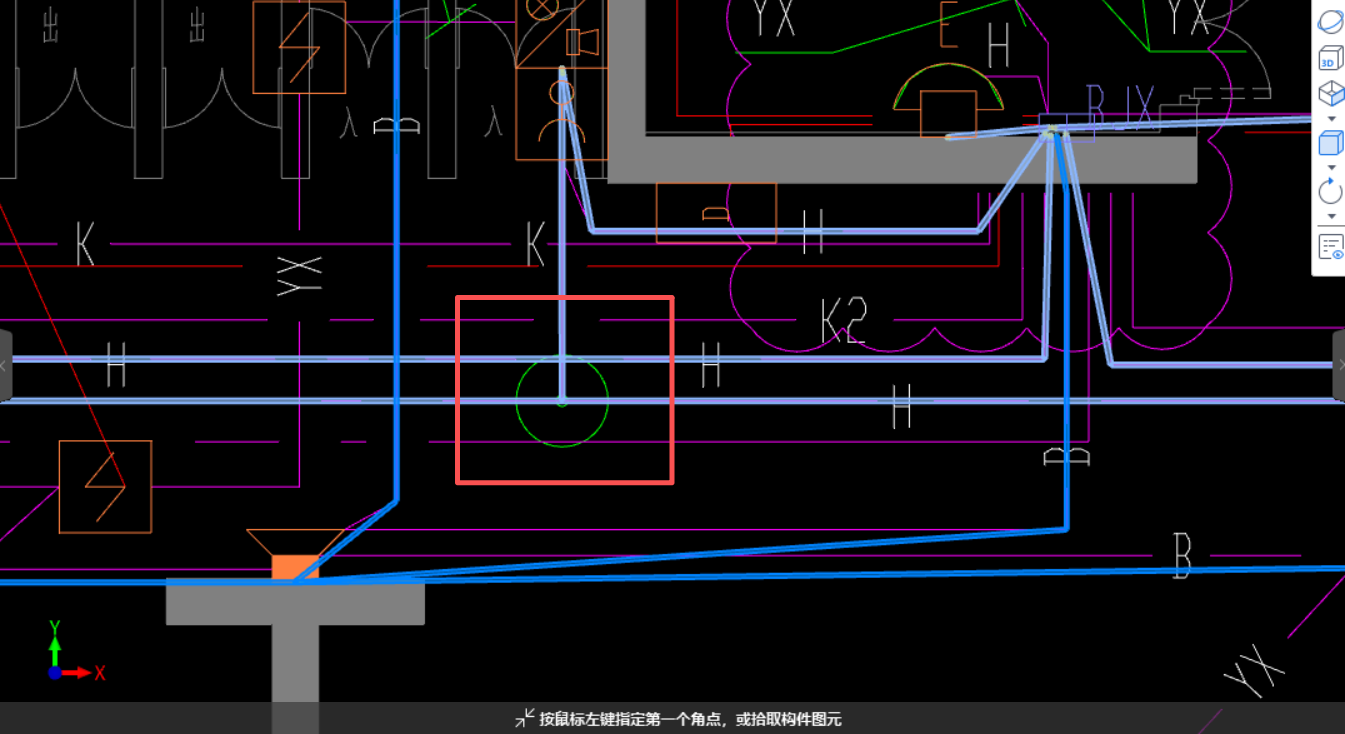Click the rotate view circular arrow icon
Screen dimensions: 1345x734
pyautogui.click(x=1330, y=191)
